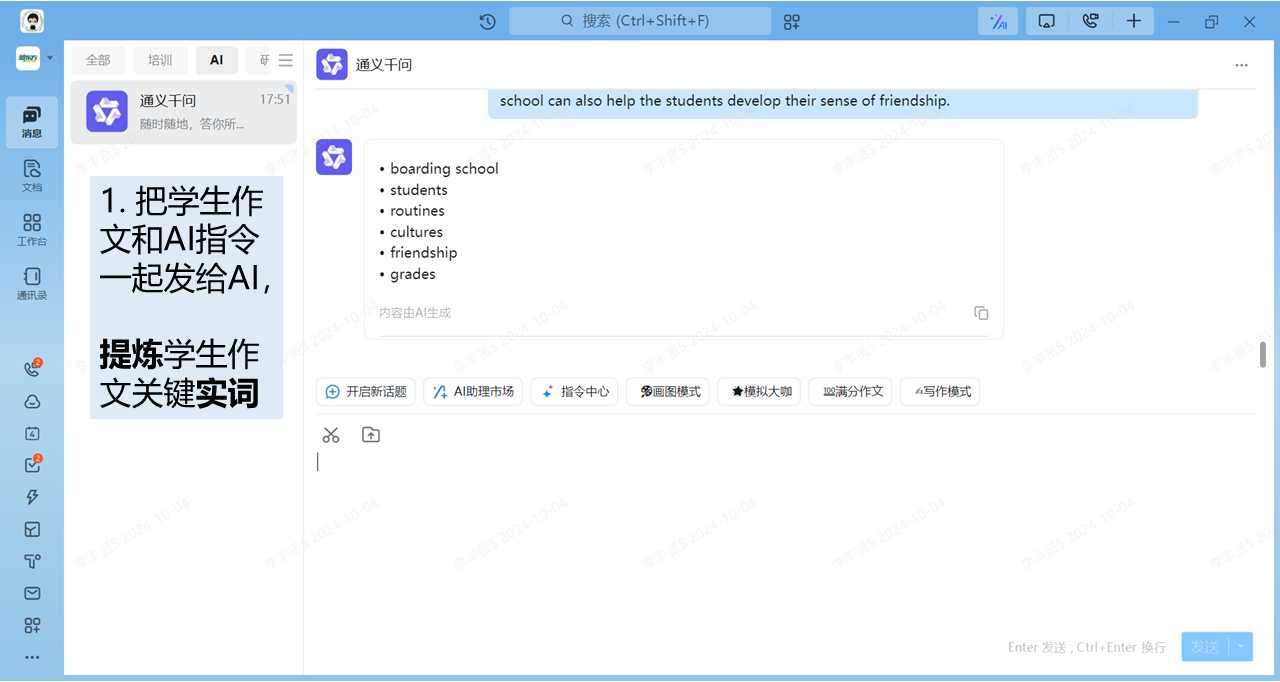Click the scissors screenshot icon
This screenshot has height=682, width=1280.
pos(331,435)
